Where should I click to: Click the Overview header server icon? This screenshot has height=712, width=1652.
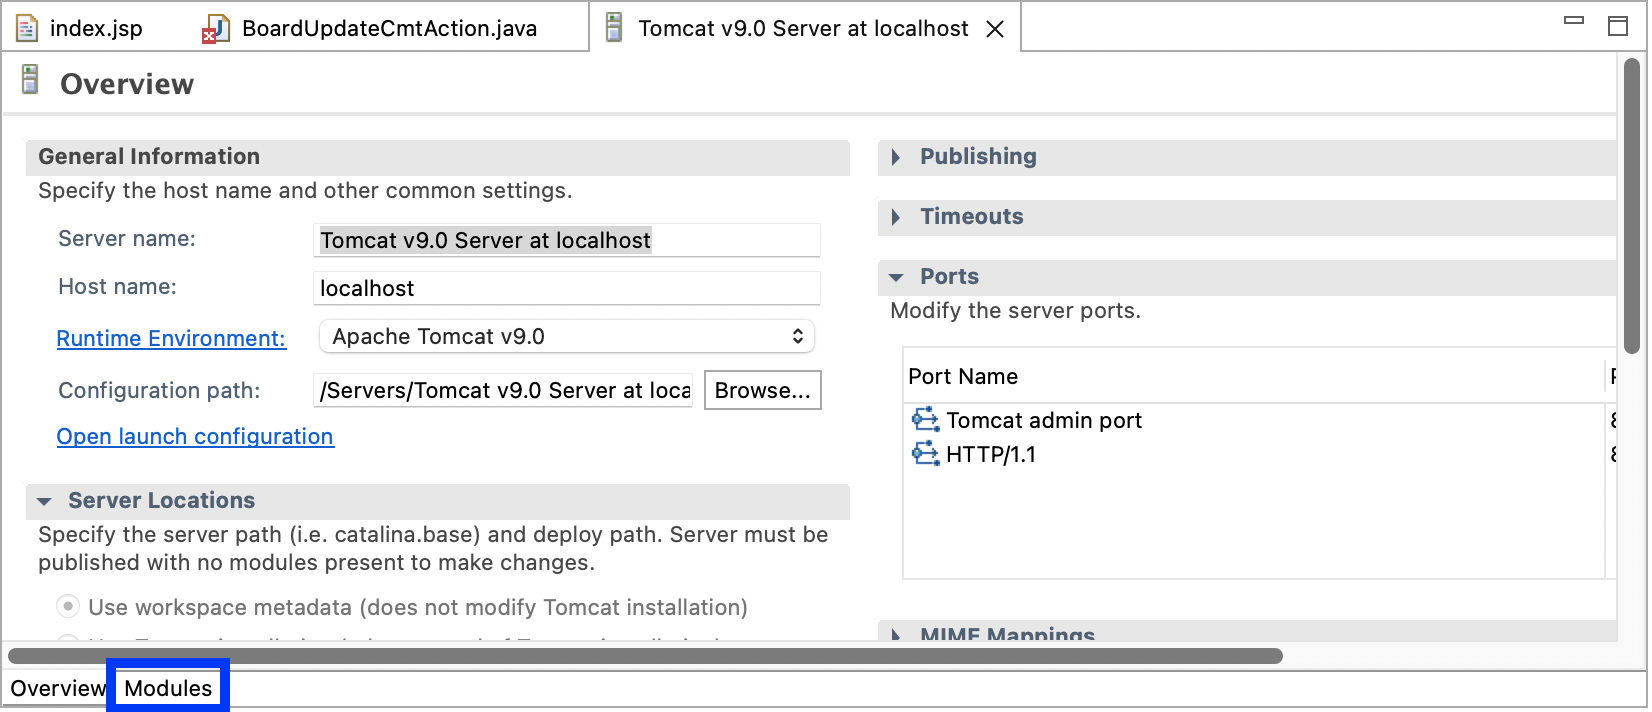(x=30, y=79)
